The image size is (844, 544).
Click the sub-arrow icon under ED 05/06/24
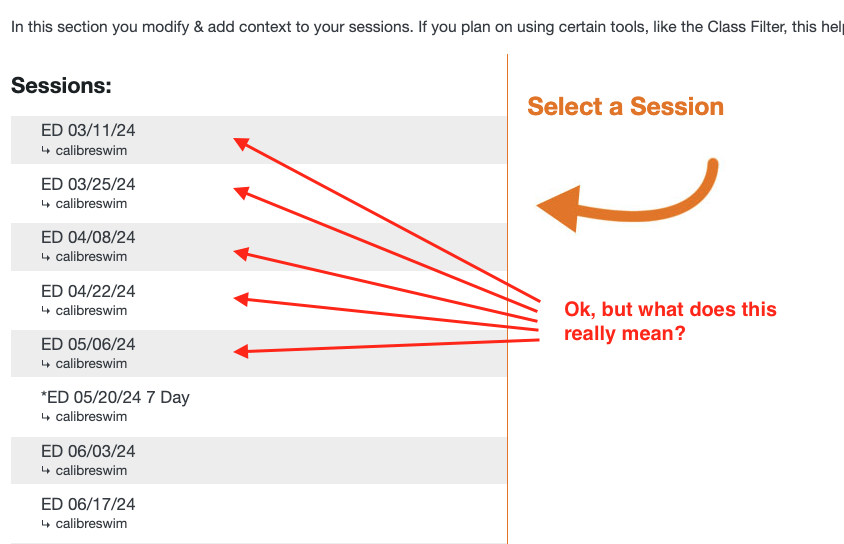(x=46, y=364)
